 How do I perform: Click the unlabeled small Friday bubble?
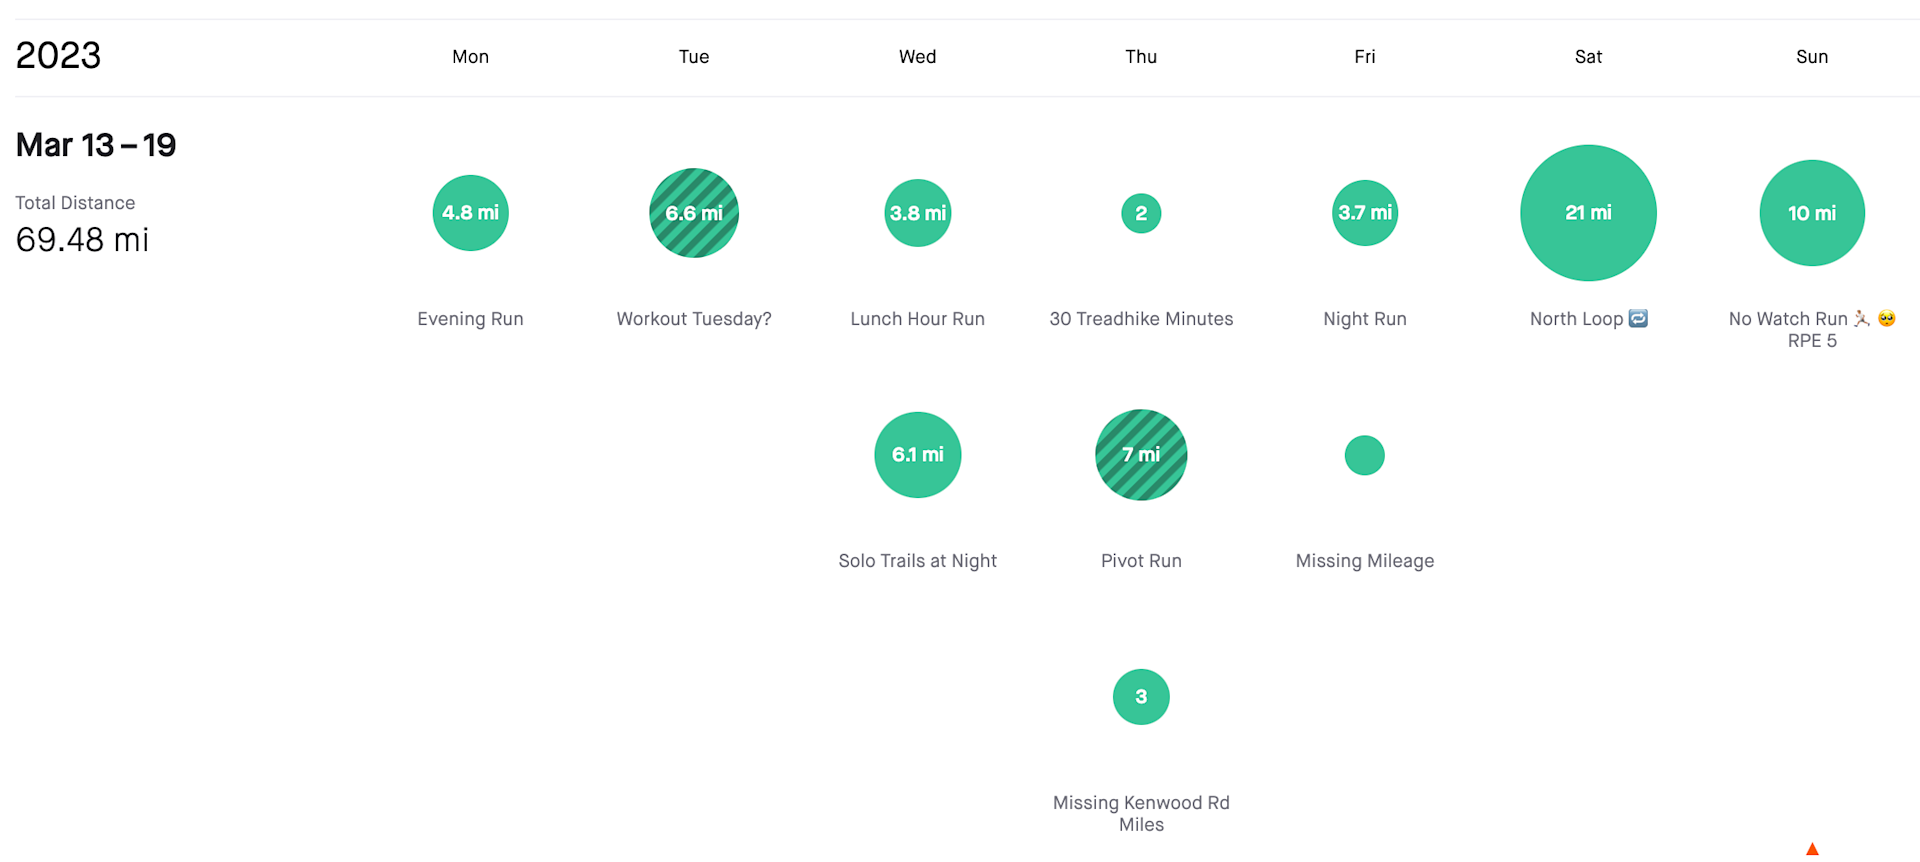[1364, 455]
